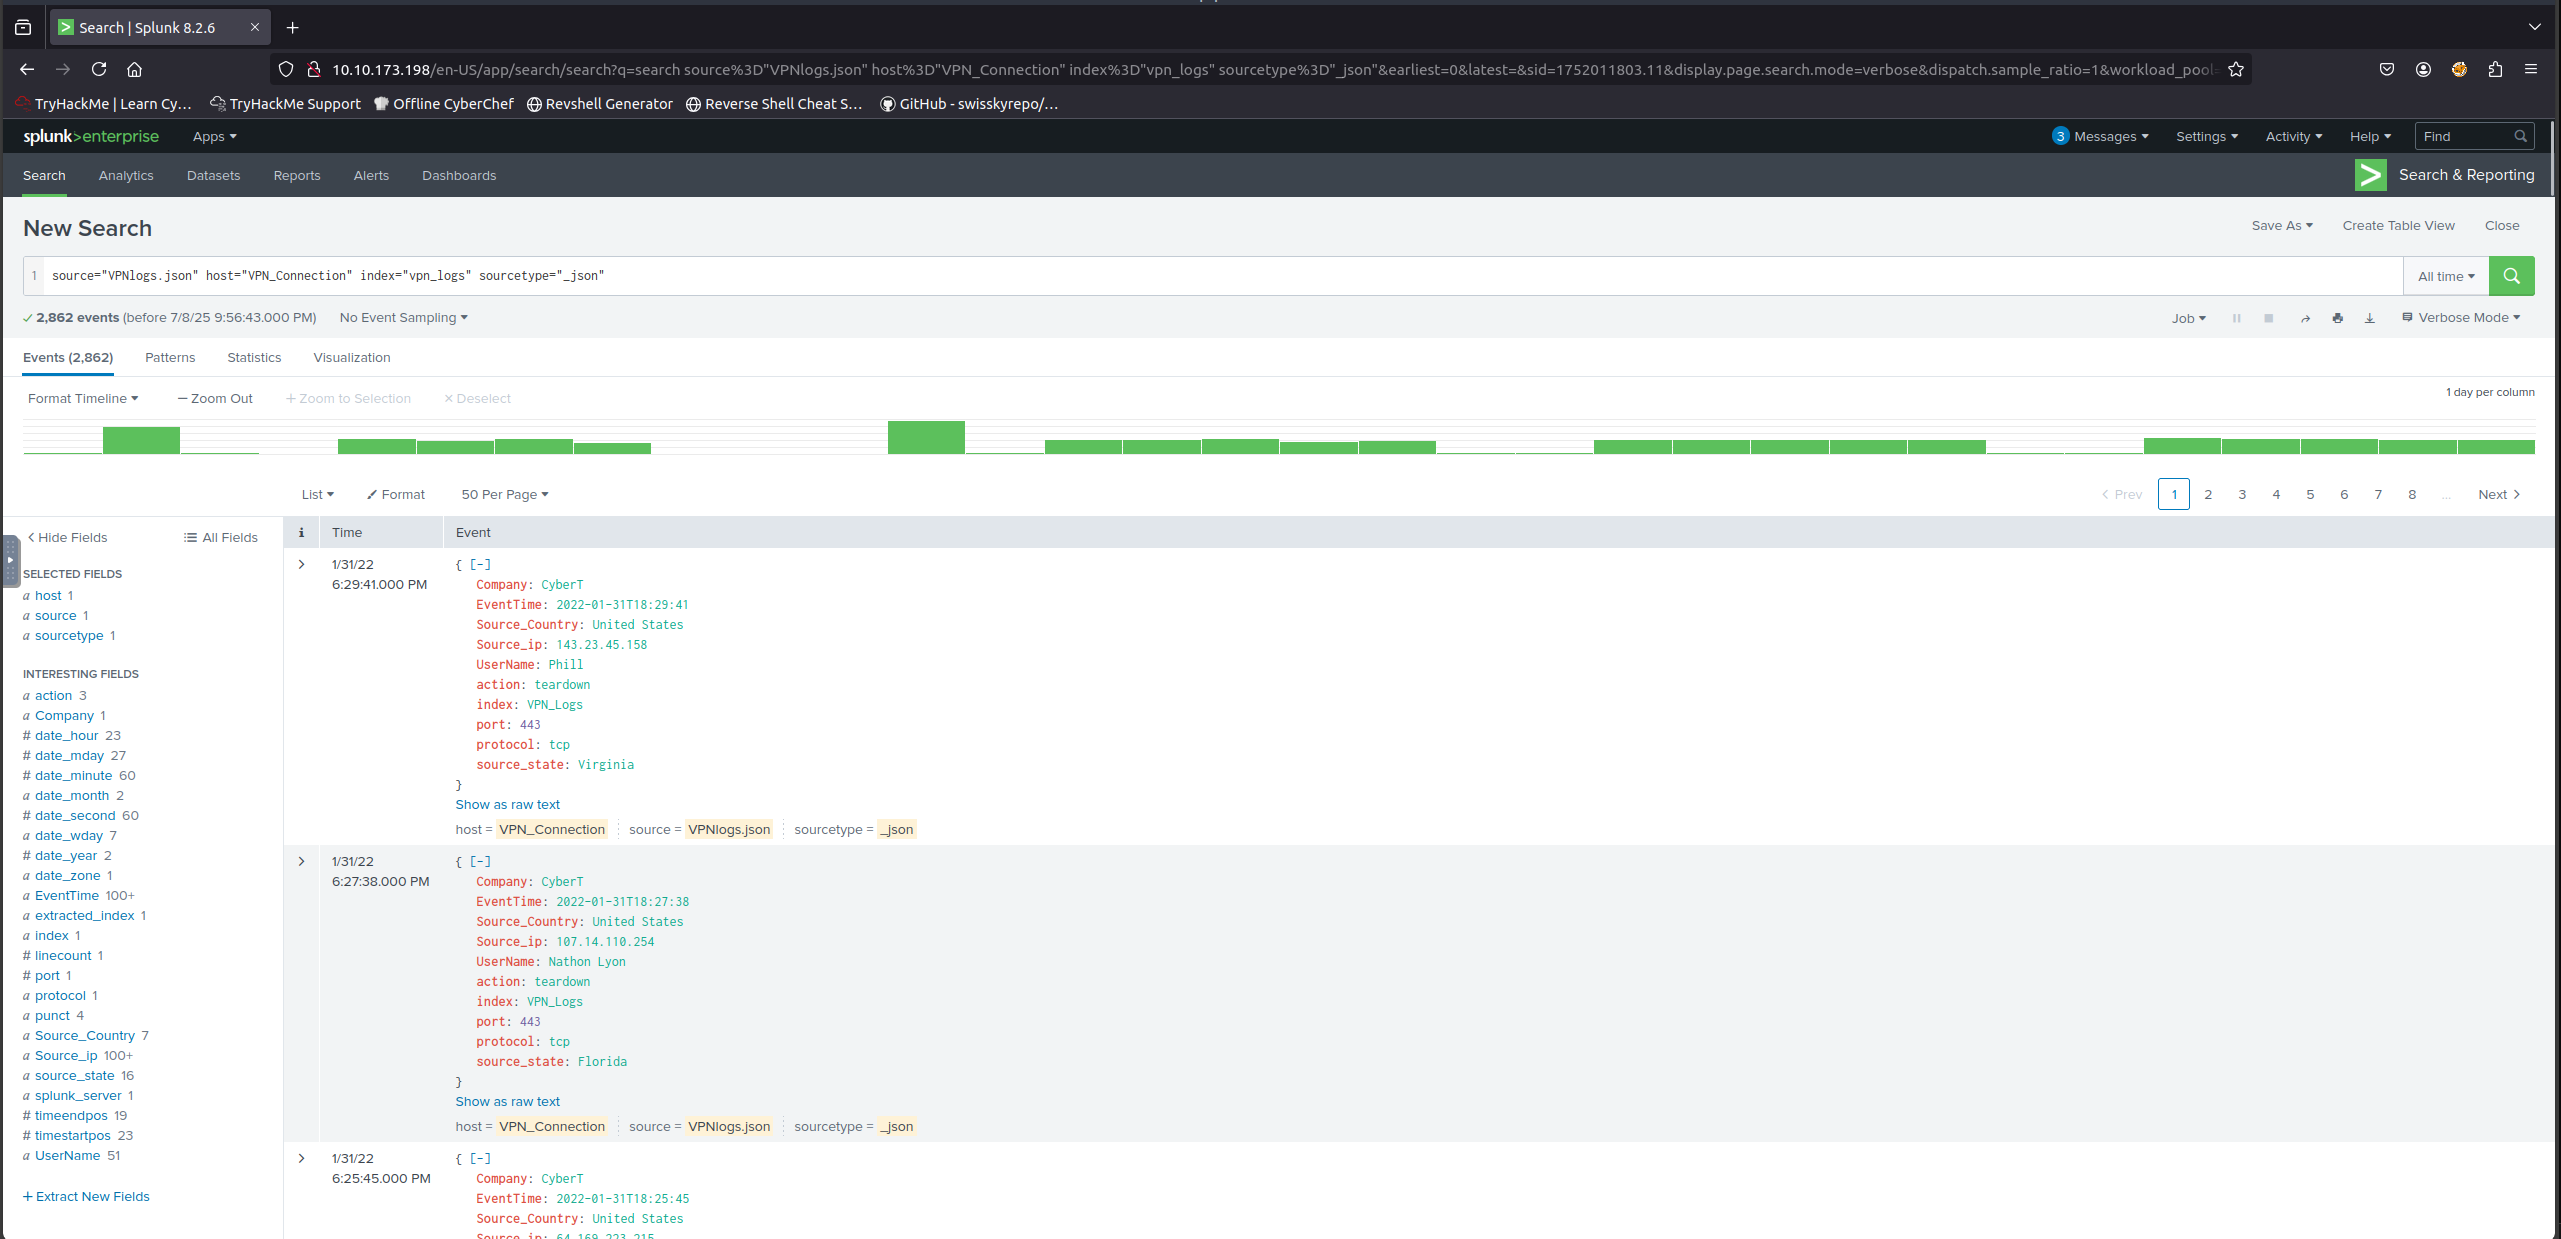2561x1239 pixels.
Task: Go to Next results page
Action: [2499, 494]
